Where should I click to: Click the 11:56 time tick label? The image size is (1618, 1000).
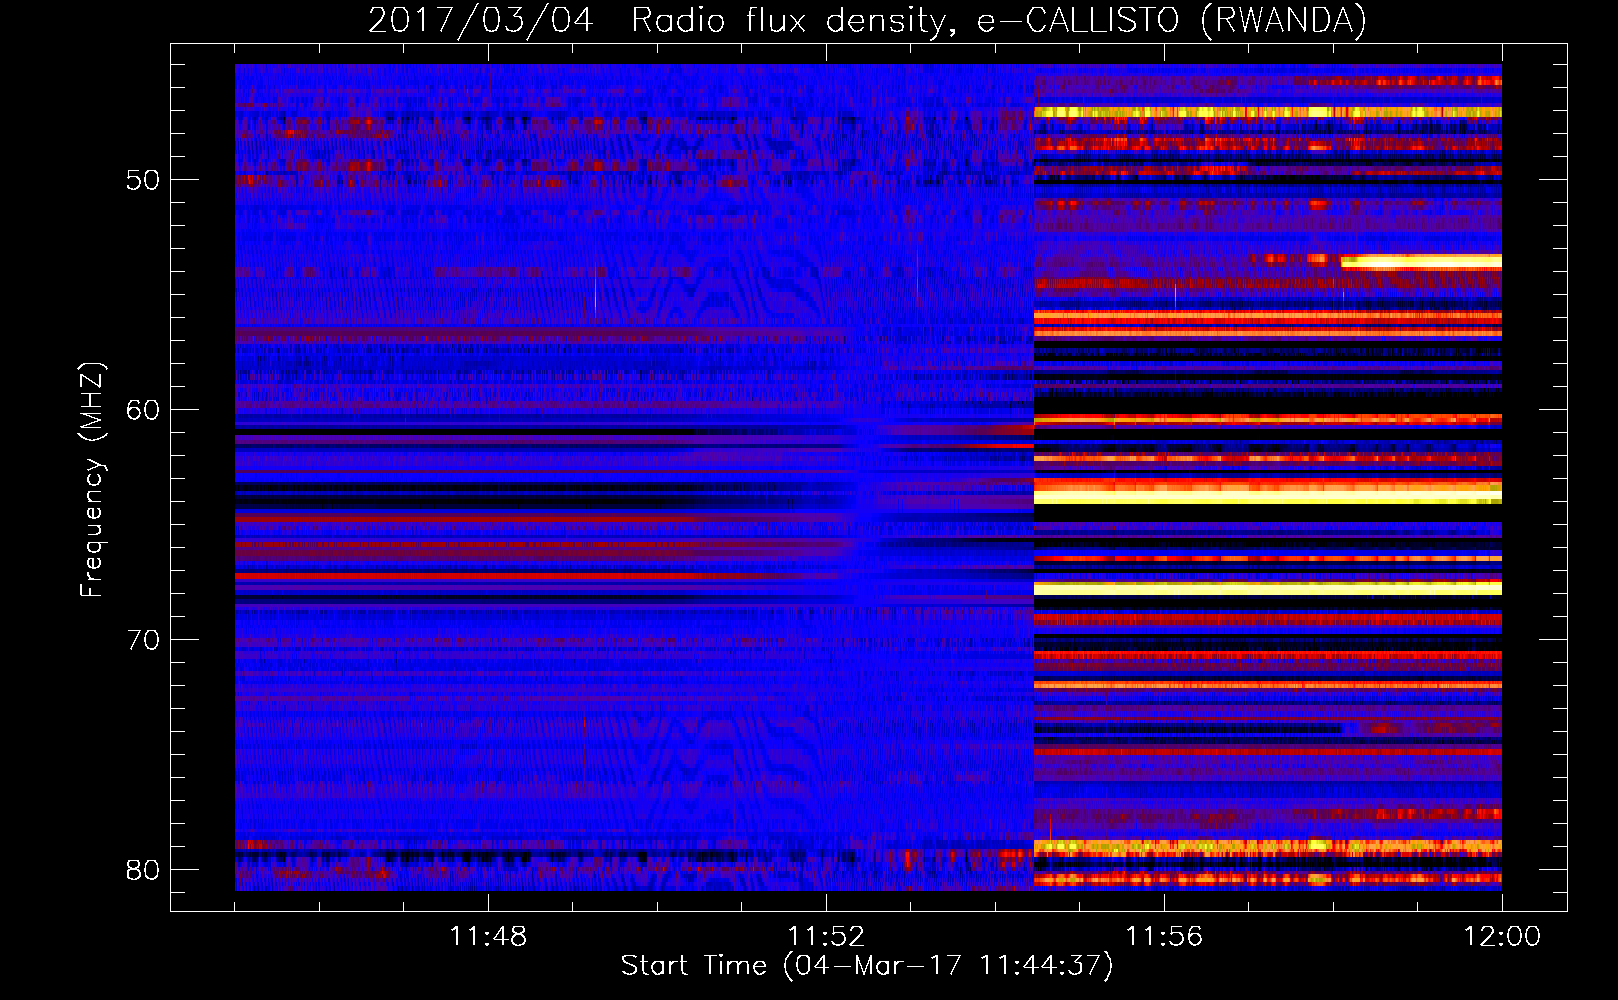(1164, 937)
